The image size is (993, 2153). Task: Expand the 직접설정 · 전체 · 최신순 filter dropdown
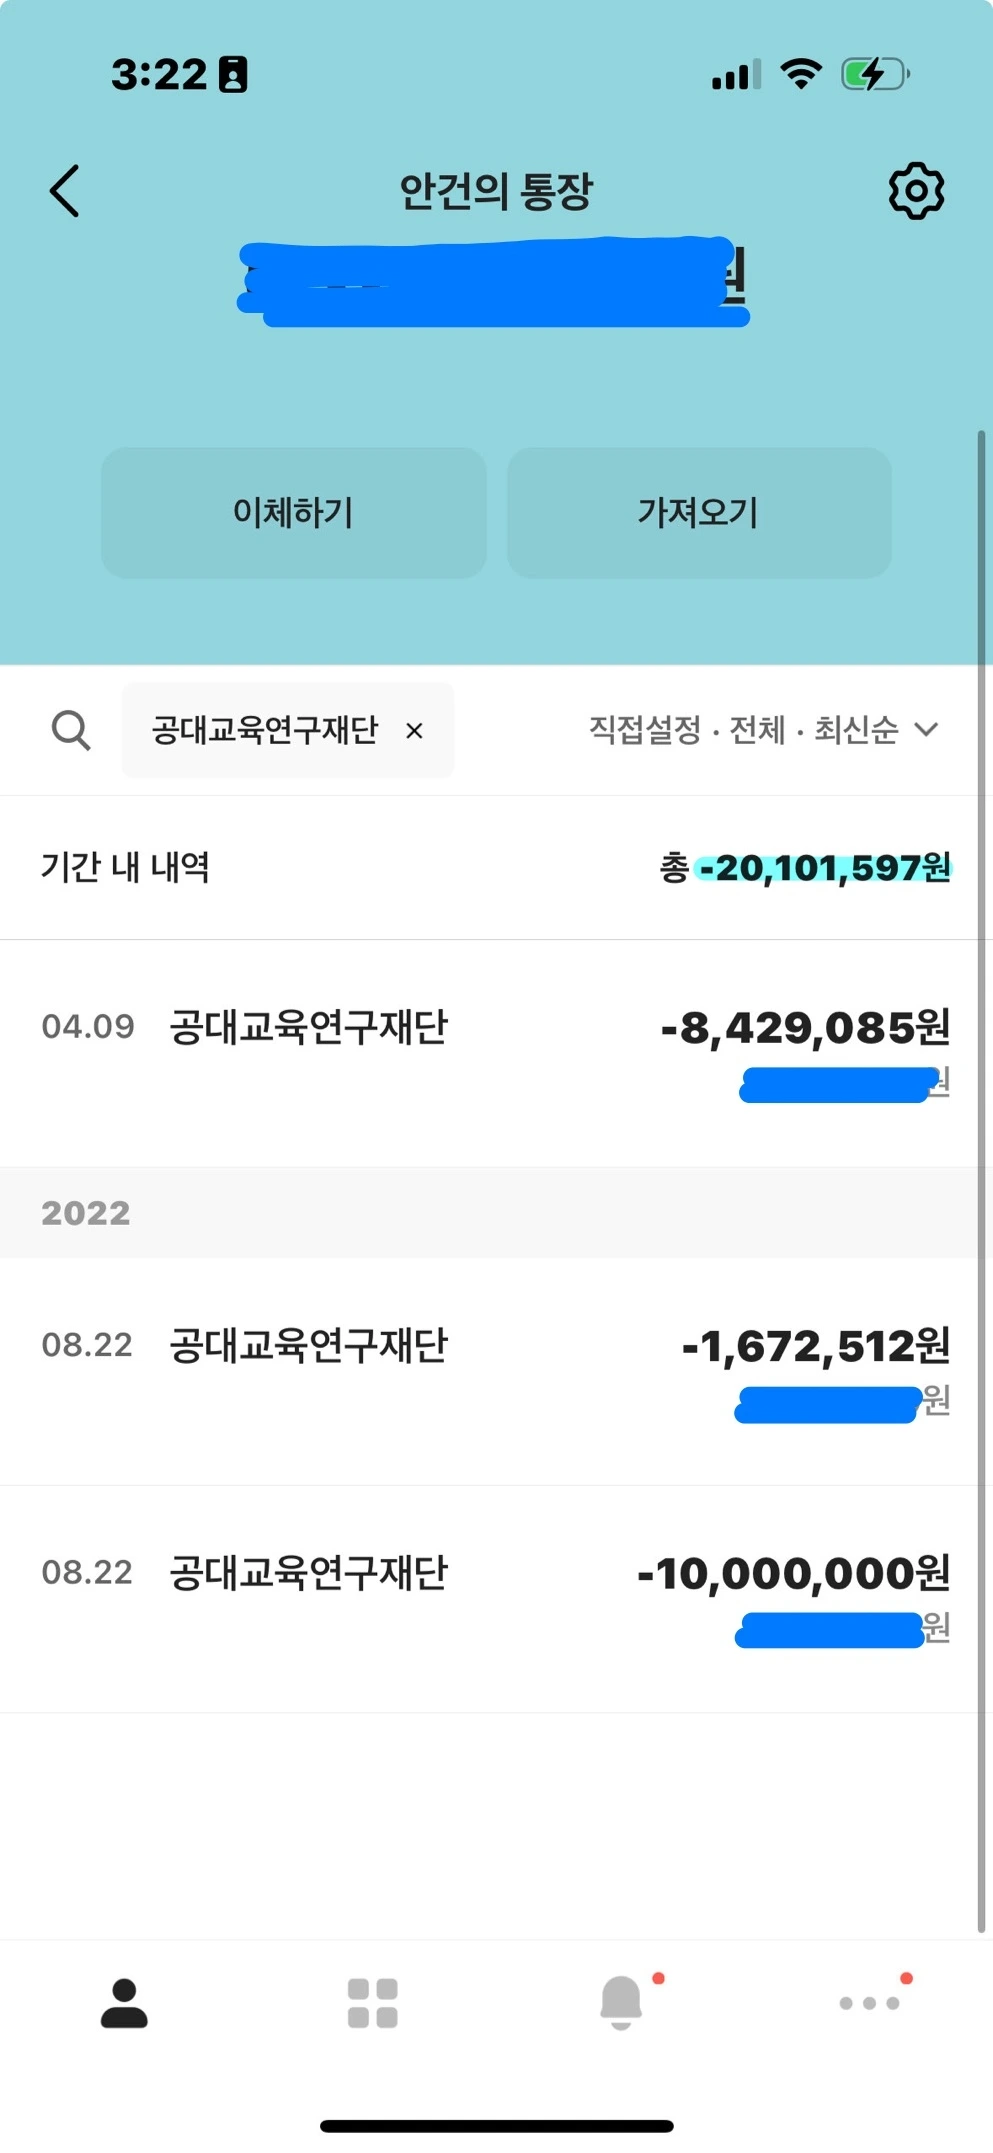point(764,730)
